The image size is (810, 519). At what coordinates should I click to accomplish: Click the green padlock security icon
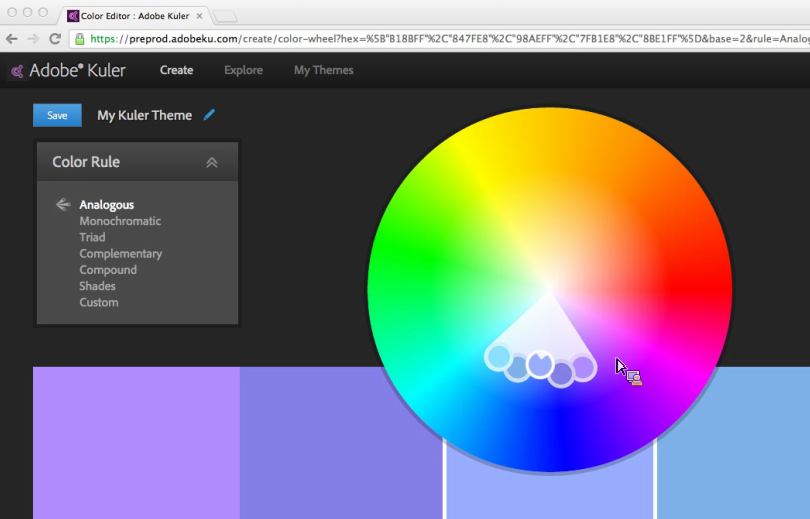(80, 39)
